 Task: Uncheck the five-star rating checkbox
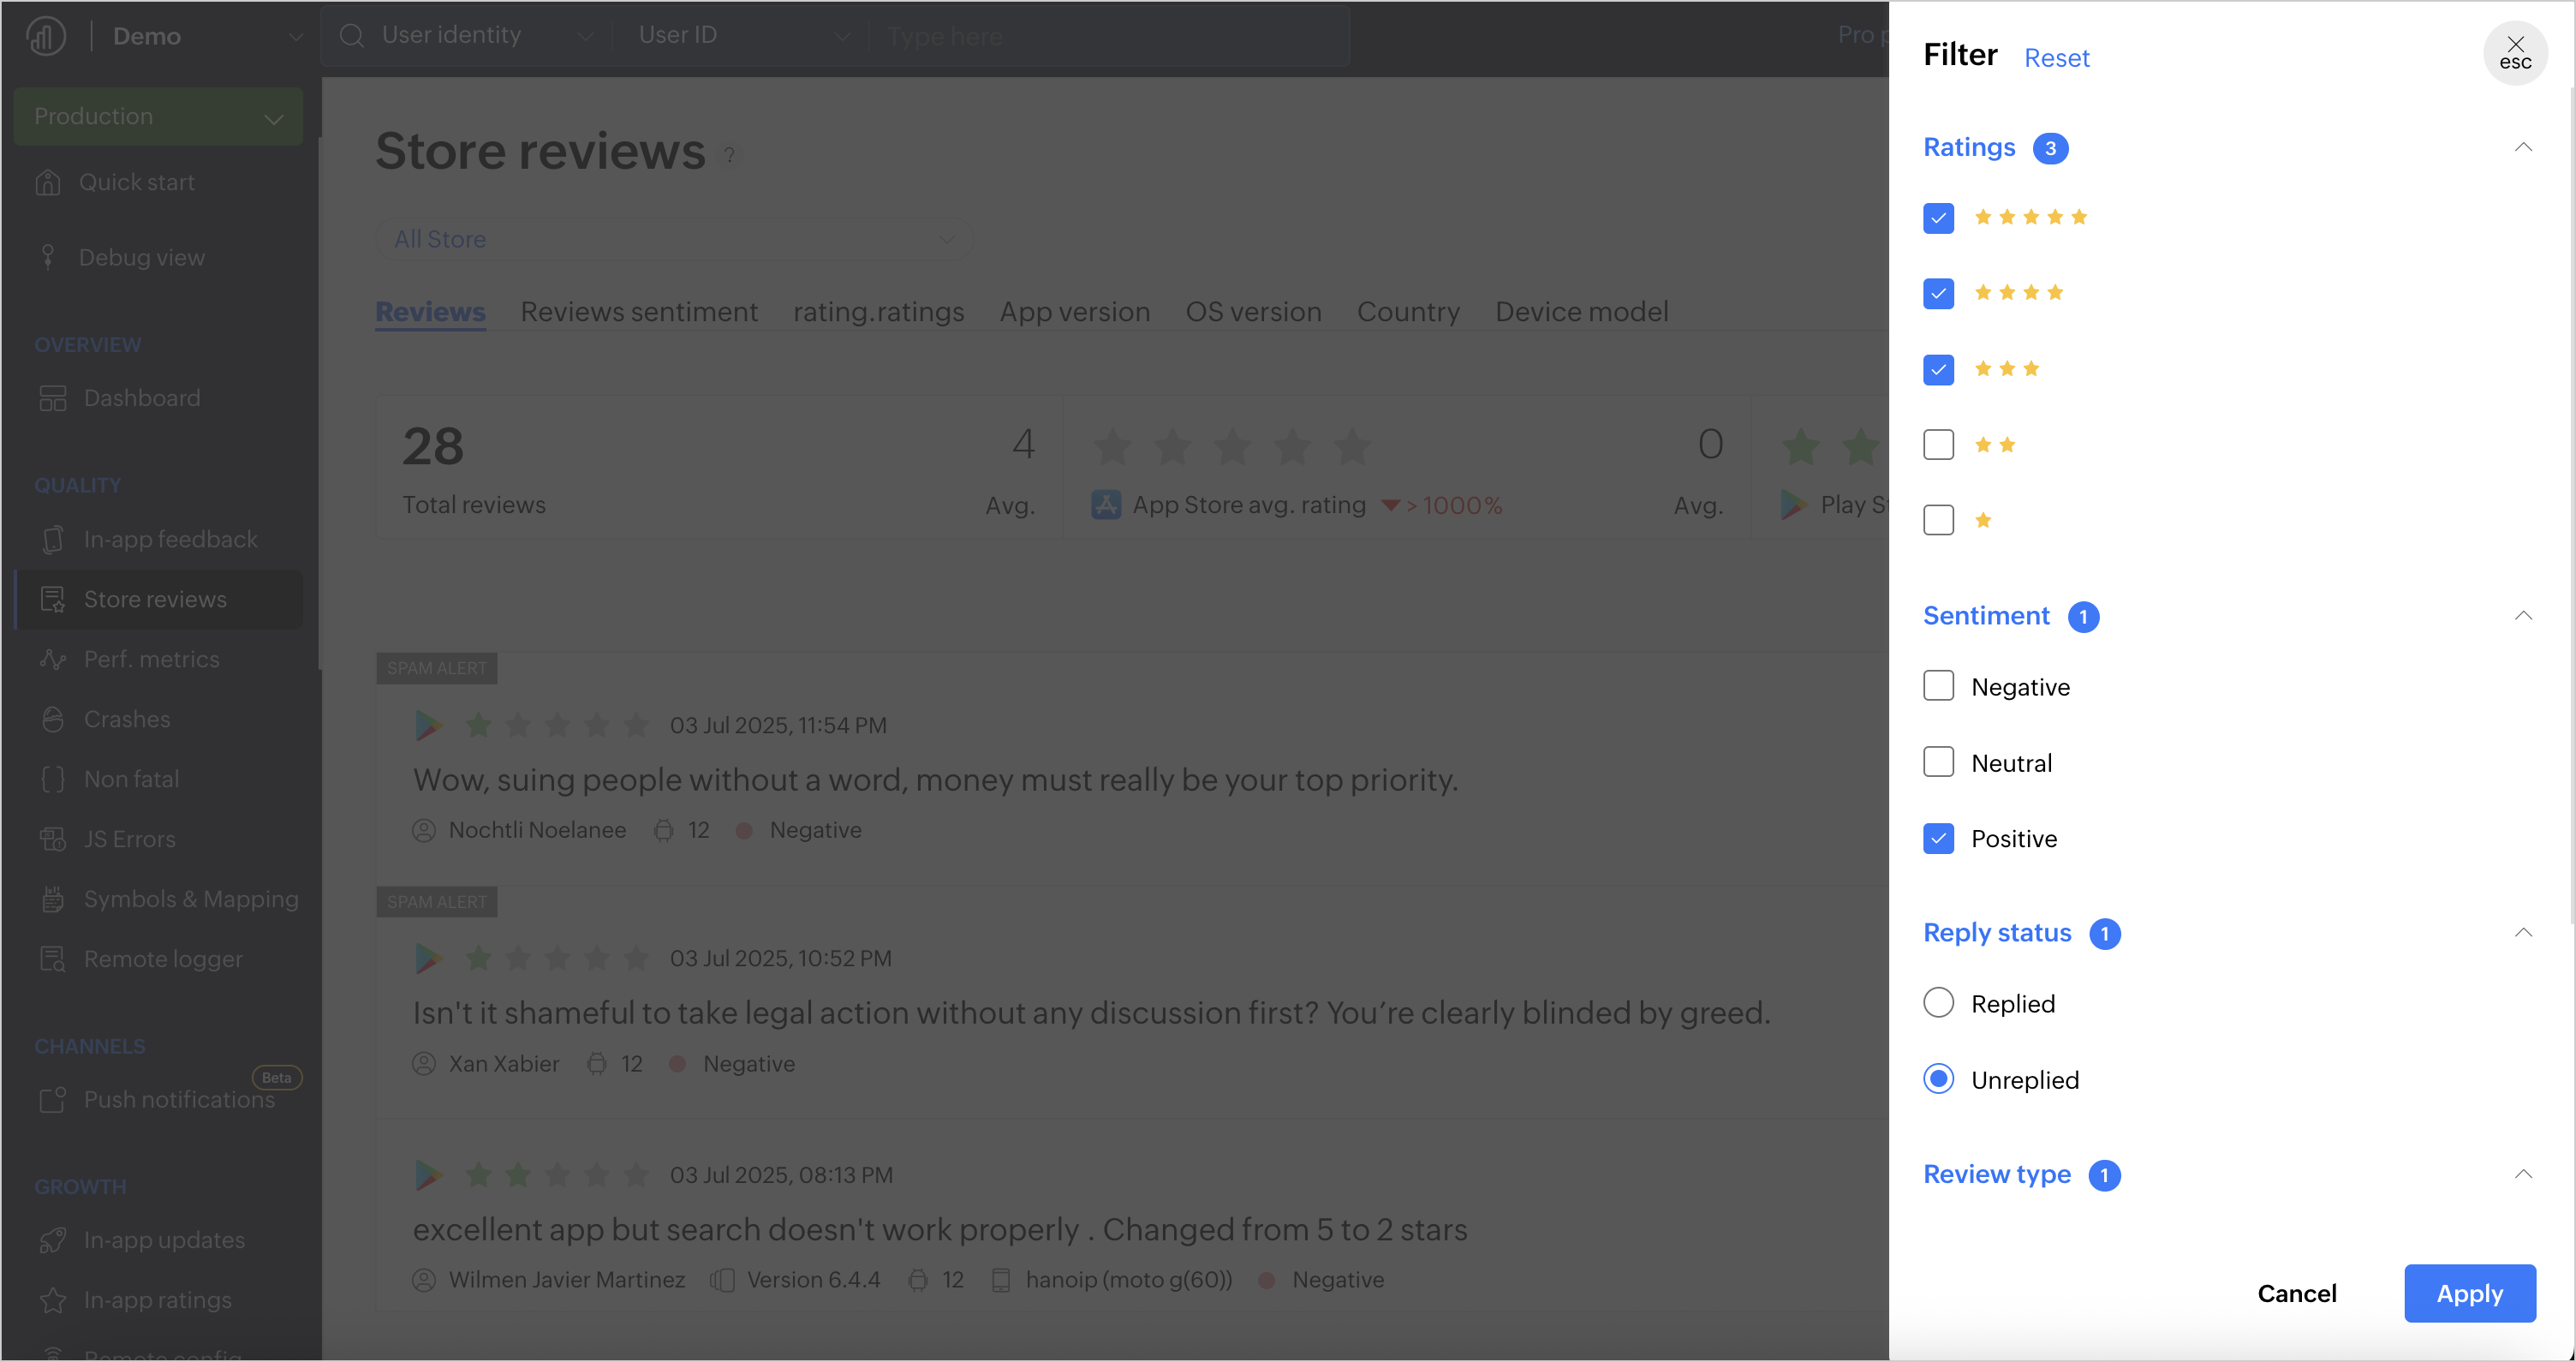point(1938,218)
